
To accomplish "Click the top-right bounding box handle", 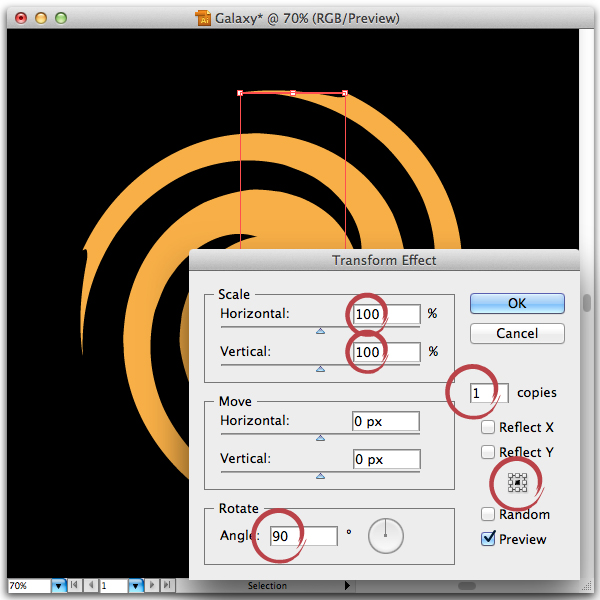I will point(345,93).
